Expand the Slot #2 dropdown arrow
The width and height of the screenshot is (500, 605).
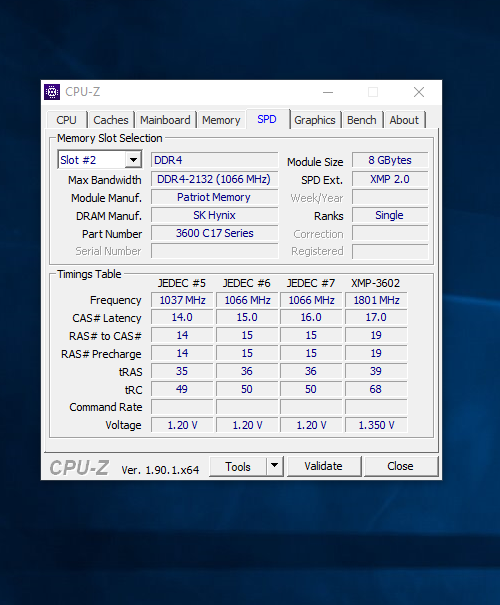tap(133, 160)
